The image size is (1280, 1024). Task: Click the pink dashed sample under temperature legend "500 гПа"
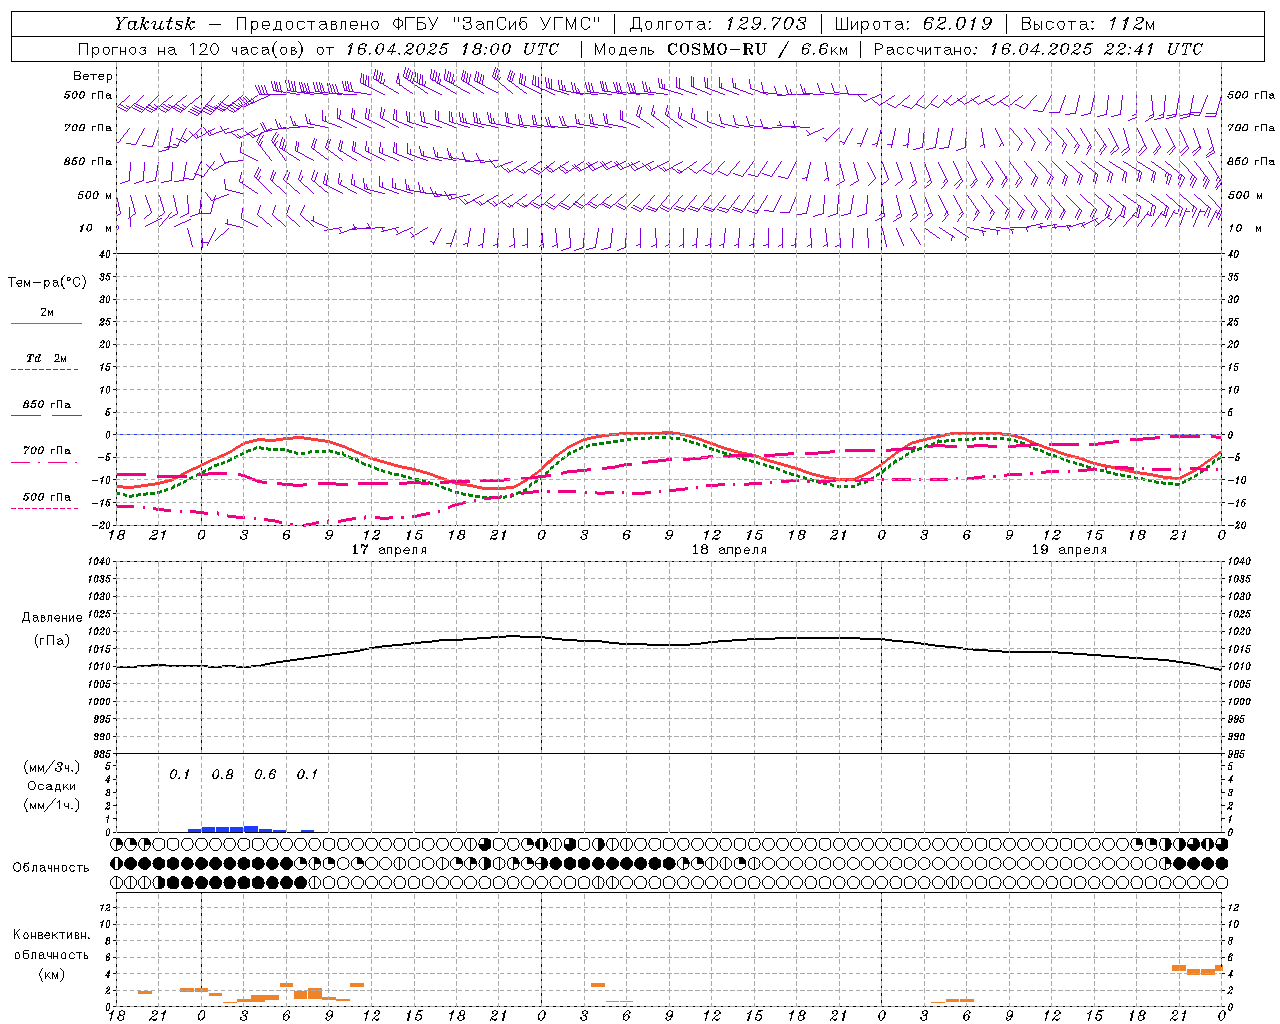pyautogui.click(x=45, y=509)
